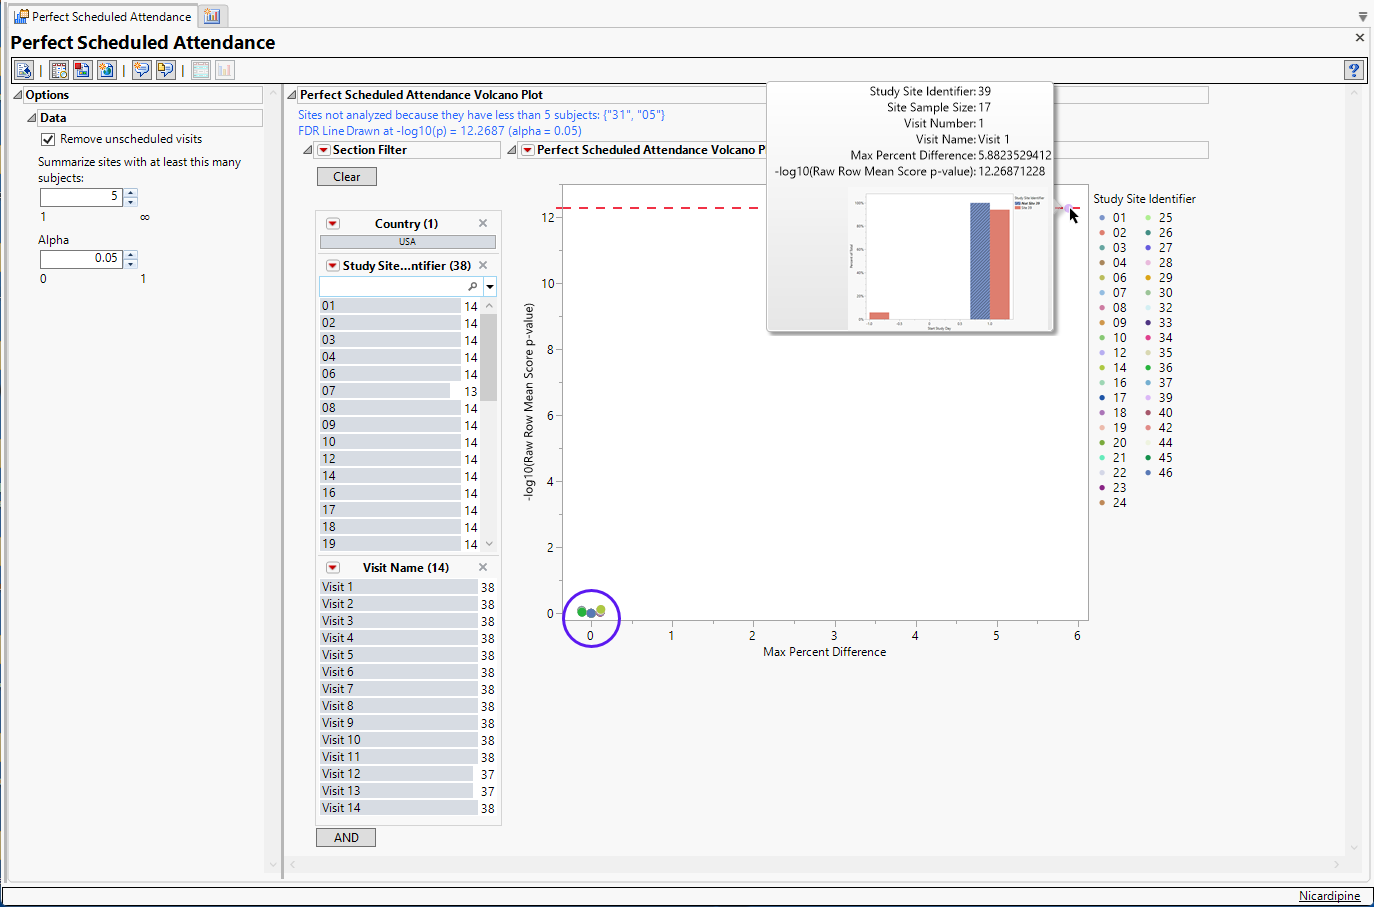Click the first toolbar icon with blue arrow
Image resolution: width=1374 pixels, height=907 pixels.
pos(24,70)
